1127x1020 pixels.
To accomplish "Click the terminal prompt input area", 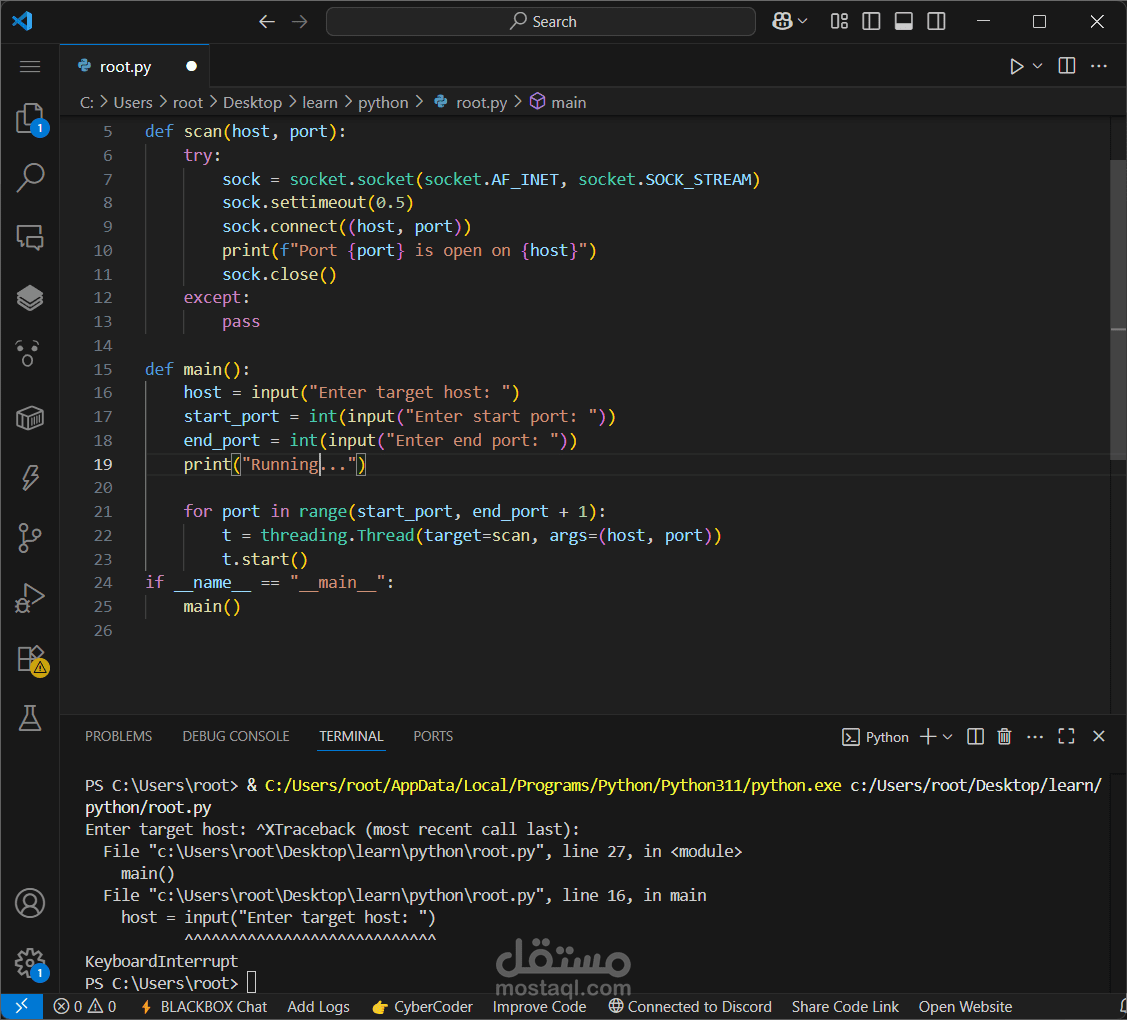I will pos(252,983).
